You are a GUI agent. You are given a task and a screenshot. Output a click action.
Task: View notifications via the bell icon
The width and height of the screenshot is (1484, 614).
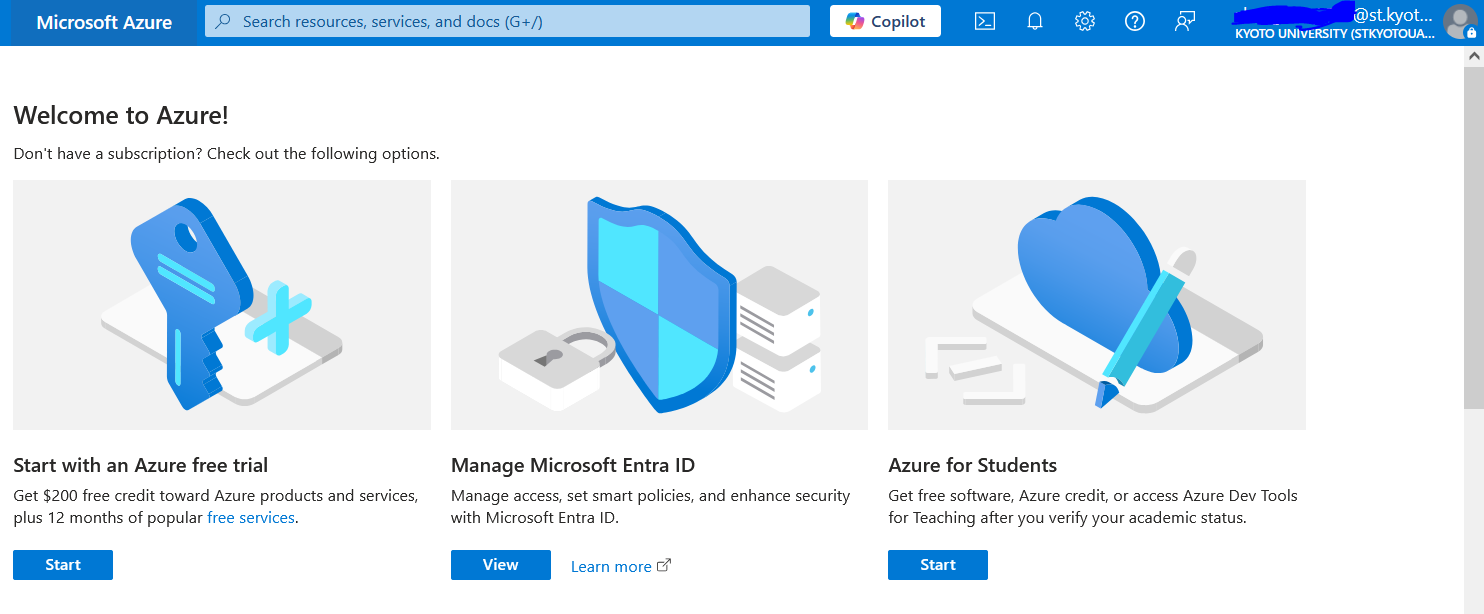[1034, 21]
